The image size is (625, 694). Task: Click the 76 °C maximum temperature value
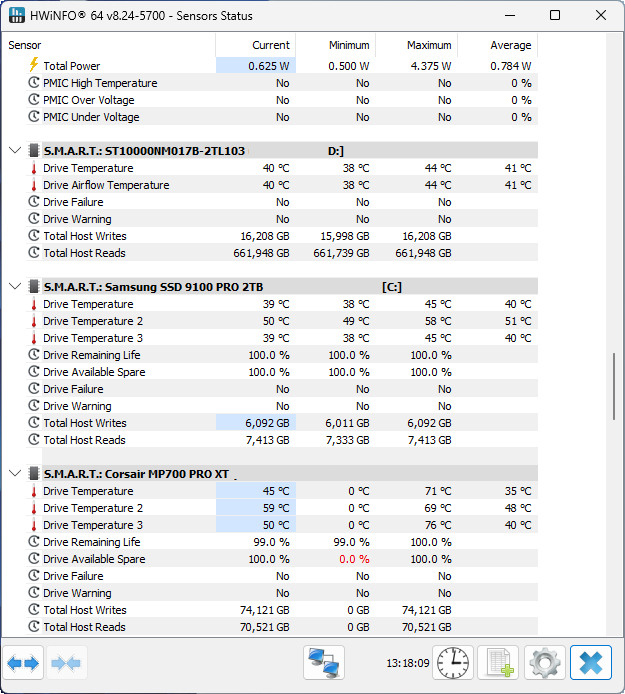(438, 525)
